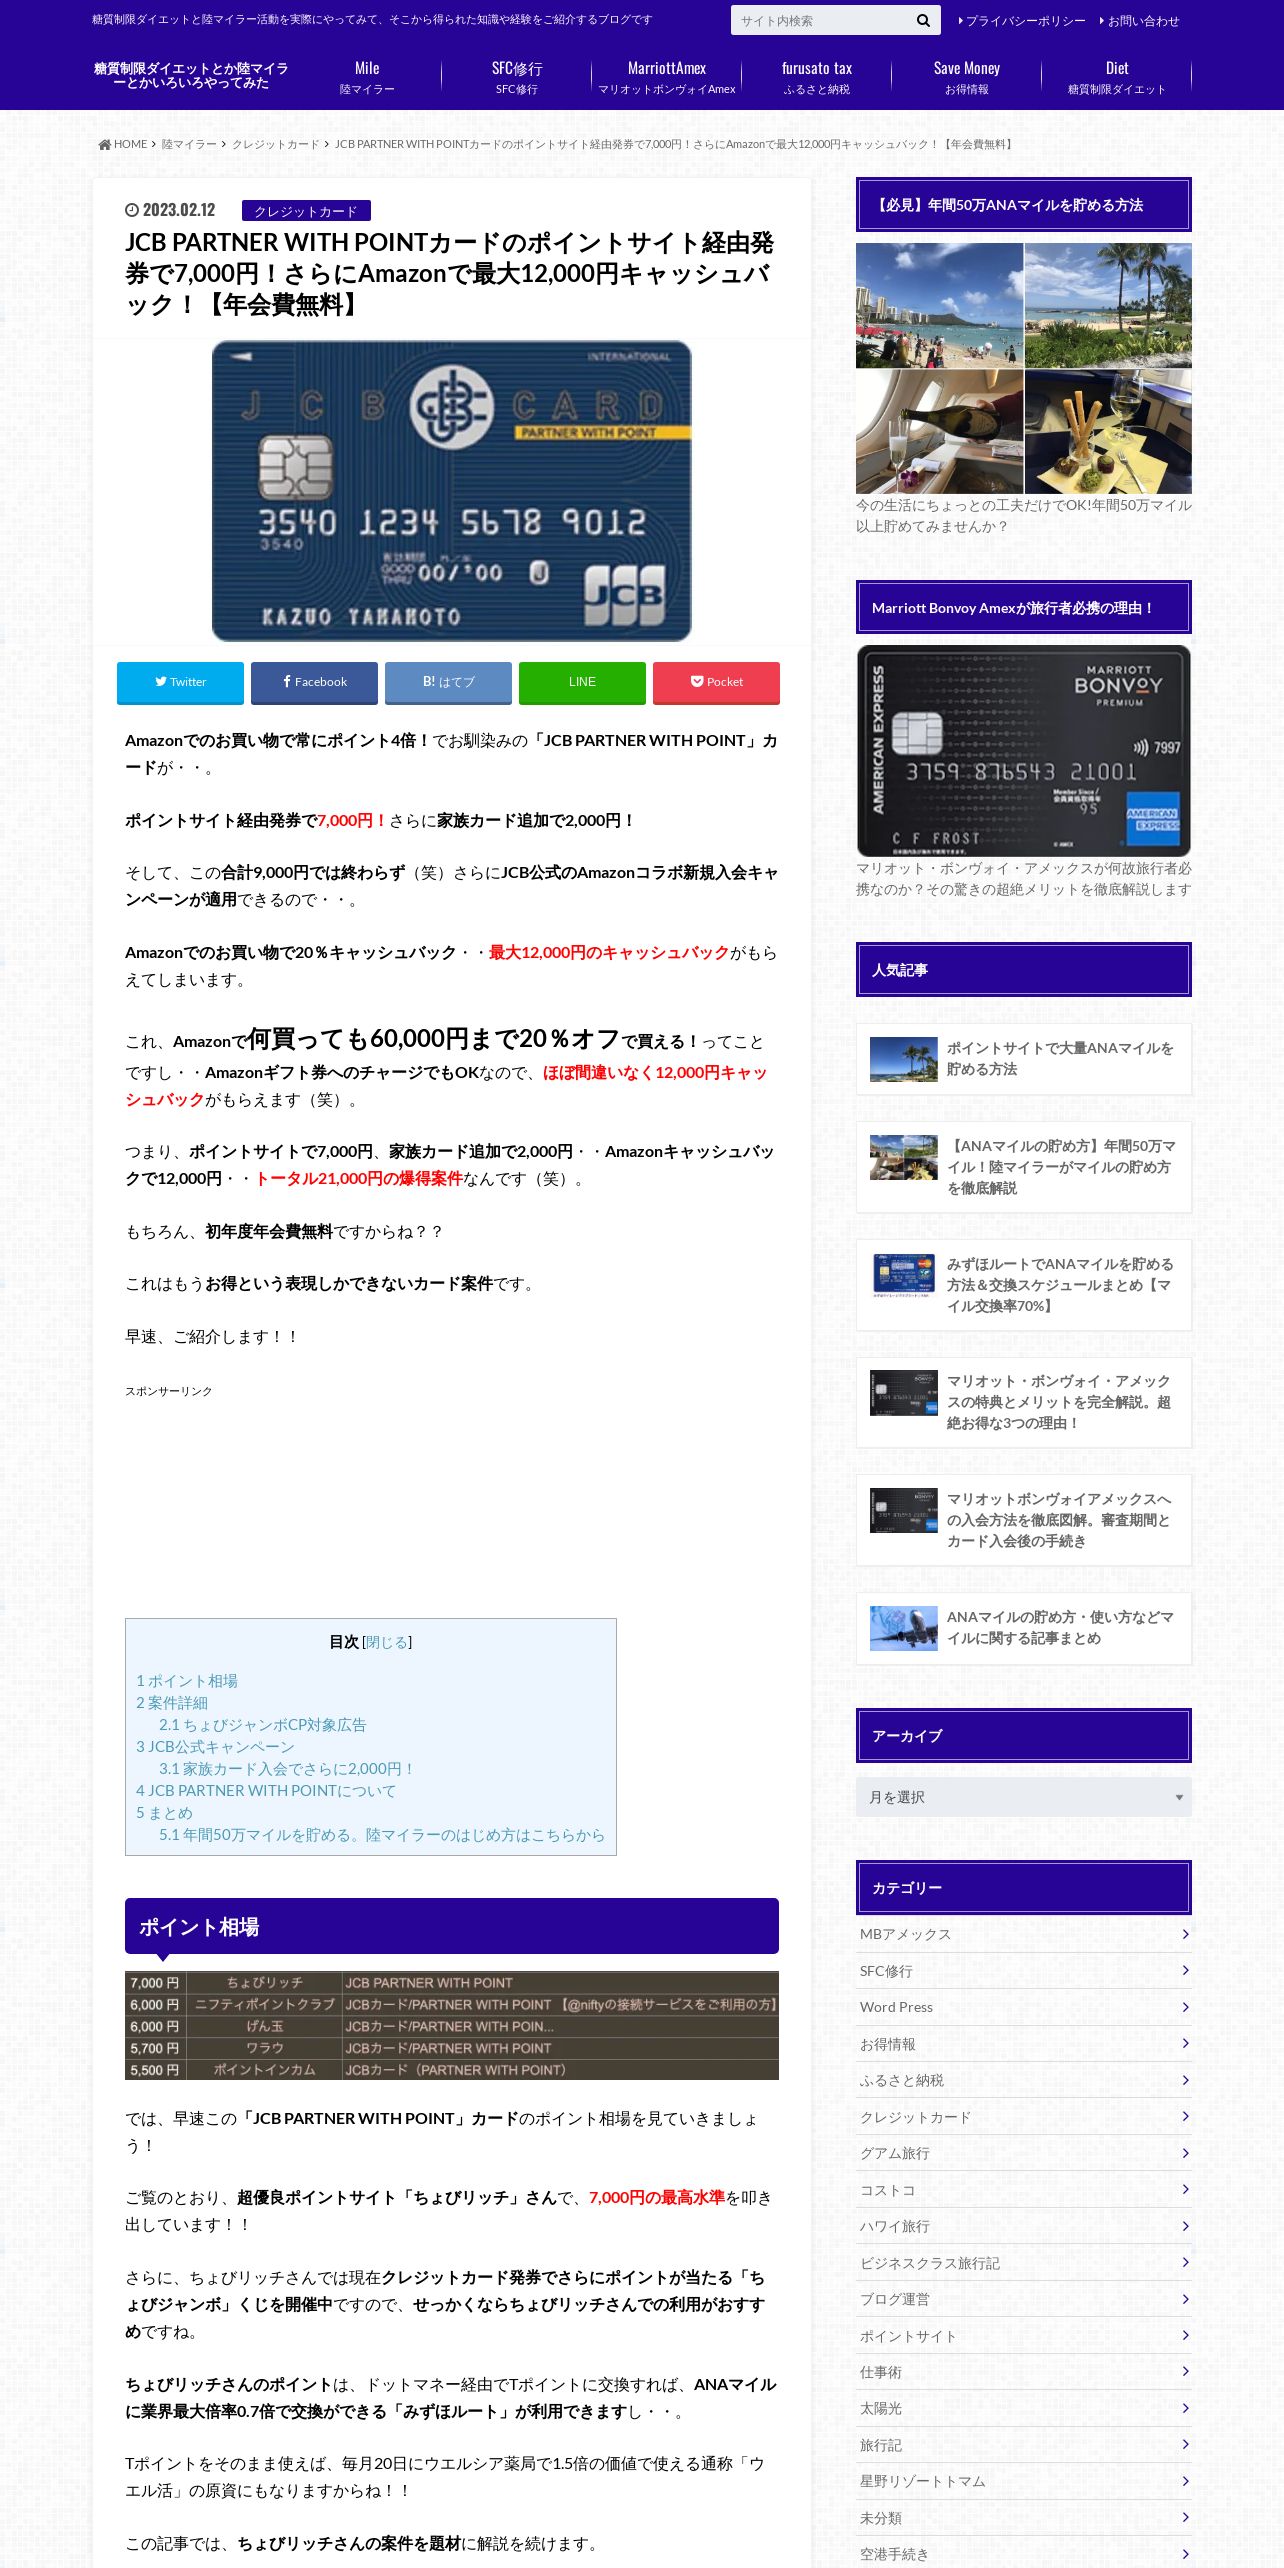Open the 月を選択 archive dropdown

coord(1024,1797)
